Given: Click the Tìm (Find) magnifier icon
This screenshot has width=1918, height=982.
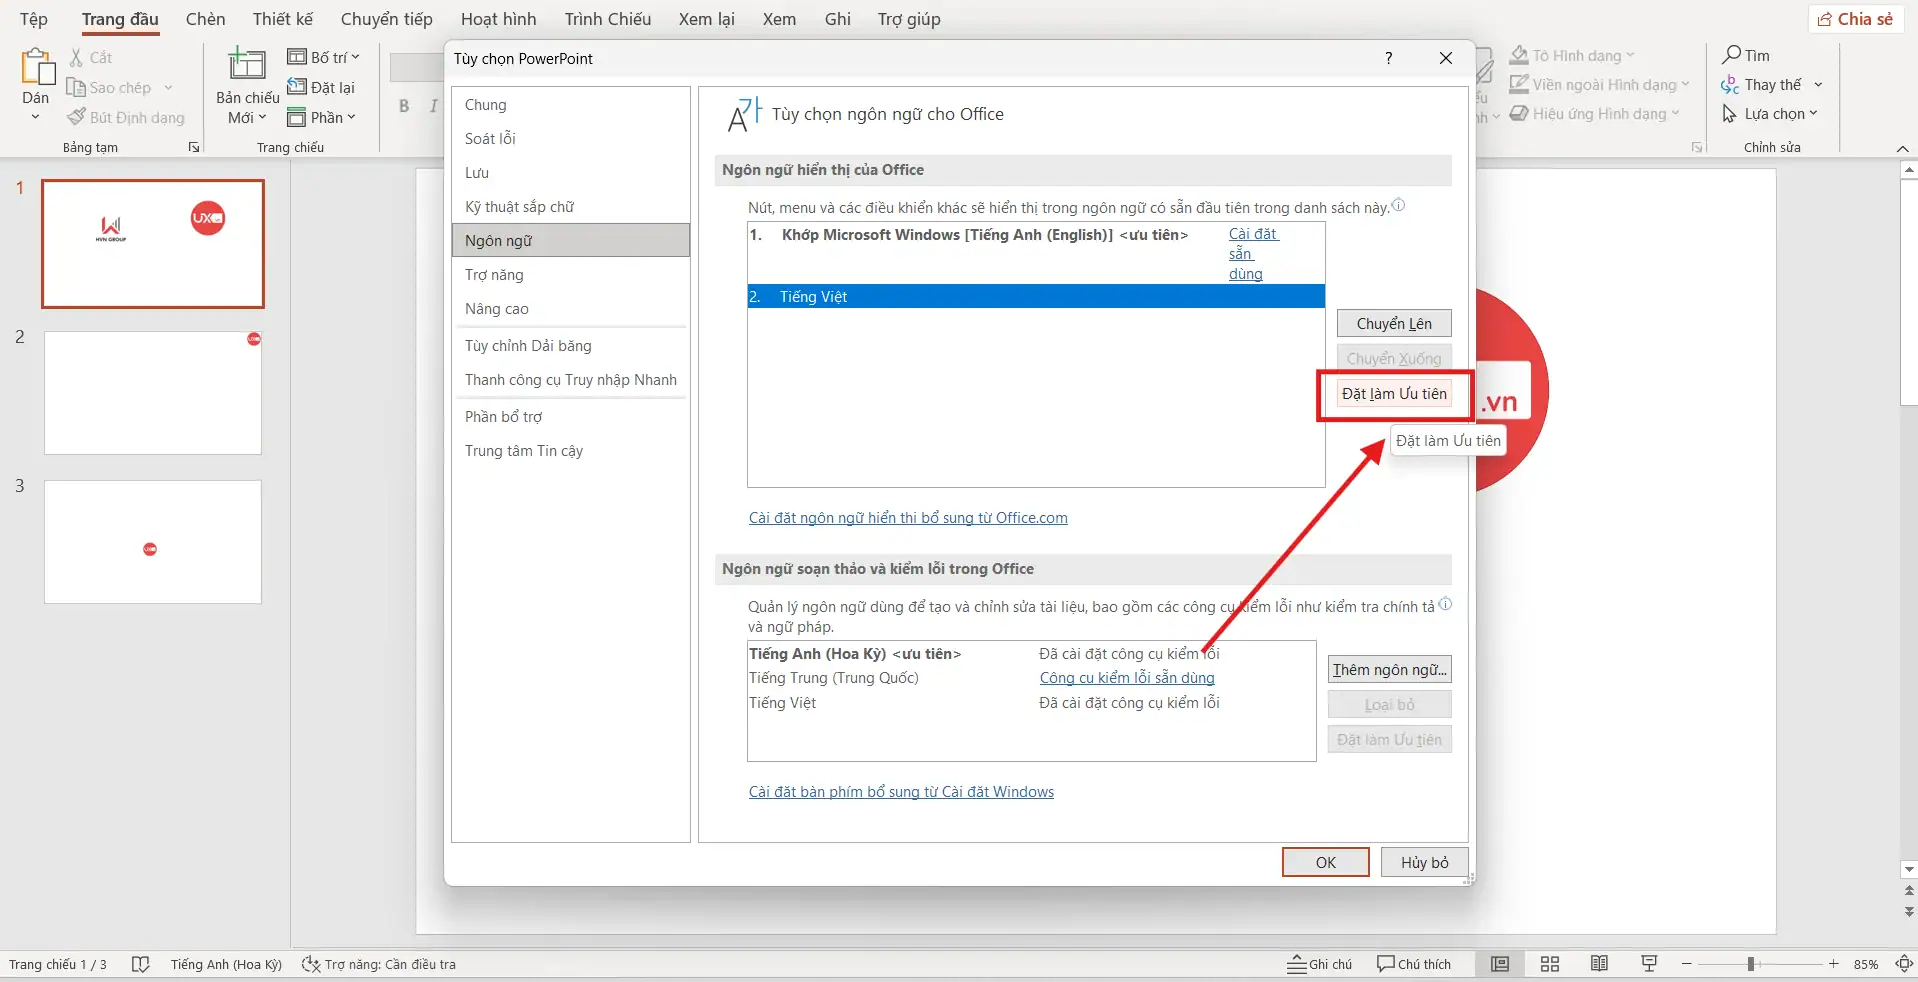Looking at the screenshot, I should 1732,55.
